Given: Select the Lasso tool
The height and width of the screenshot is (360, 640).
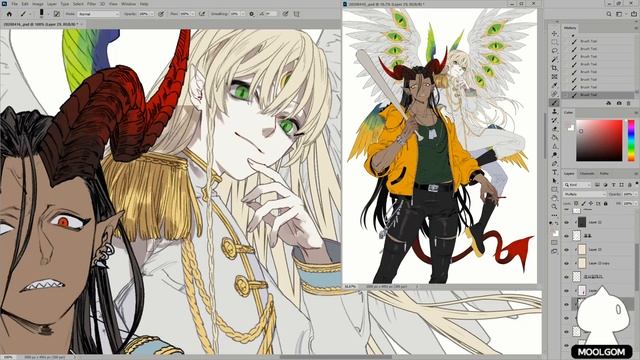Looking at the screenshot, I should pyautogui.click(x=554, y=51).
